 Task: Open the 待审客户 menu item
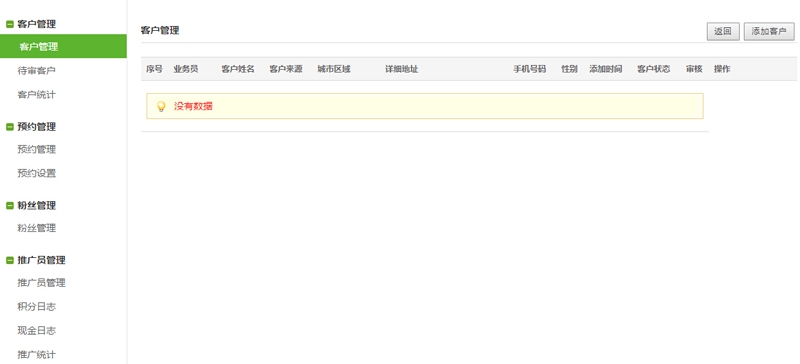[x=36, y=70]
